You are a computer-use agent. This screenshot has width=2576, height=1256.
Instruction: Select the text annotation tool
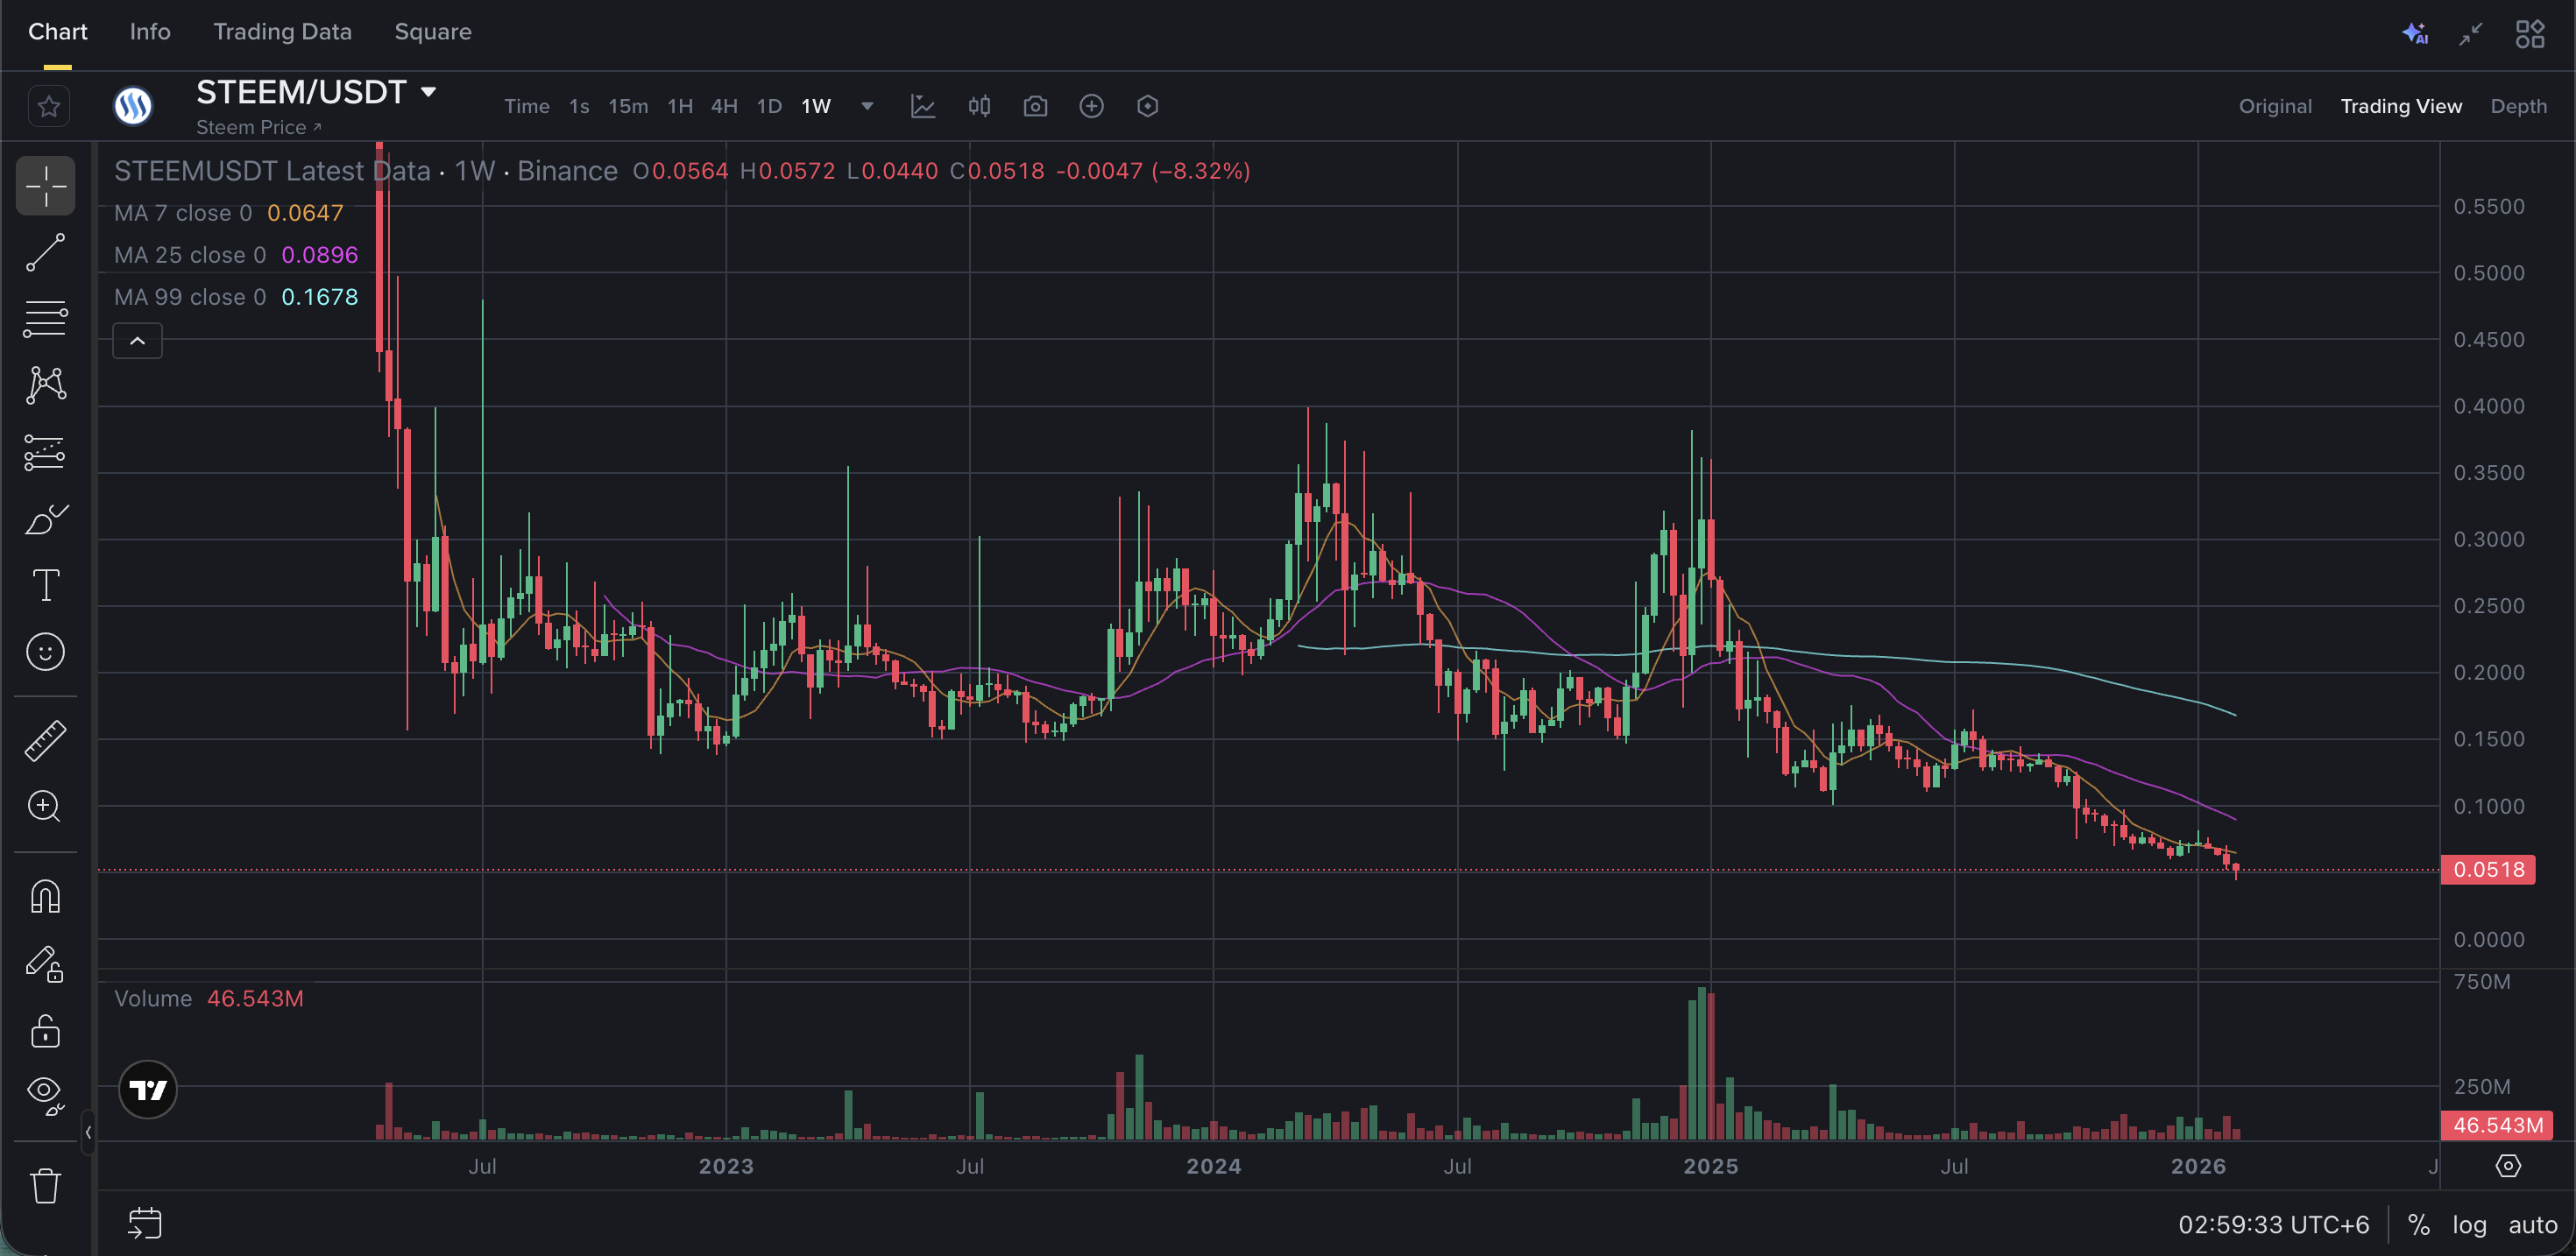click(x=45, y=585)
